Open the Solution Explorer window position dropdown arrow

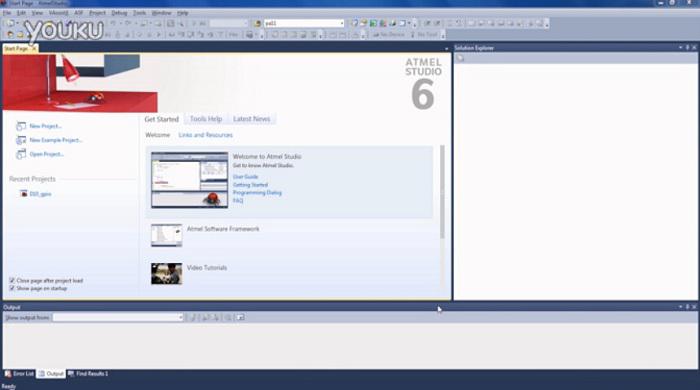(680, 47)
